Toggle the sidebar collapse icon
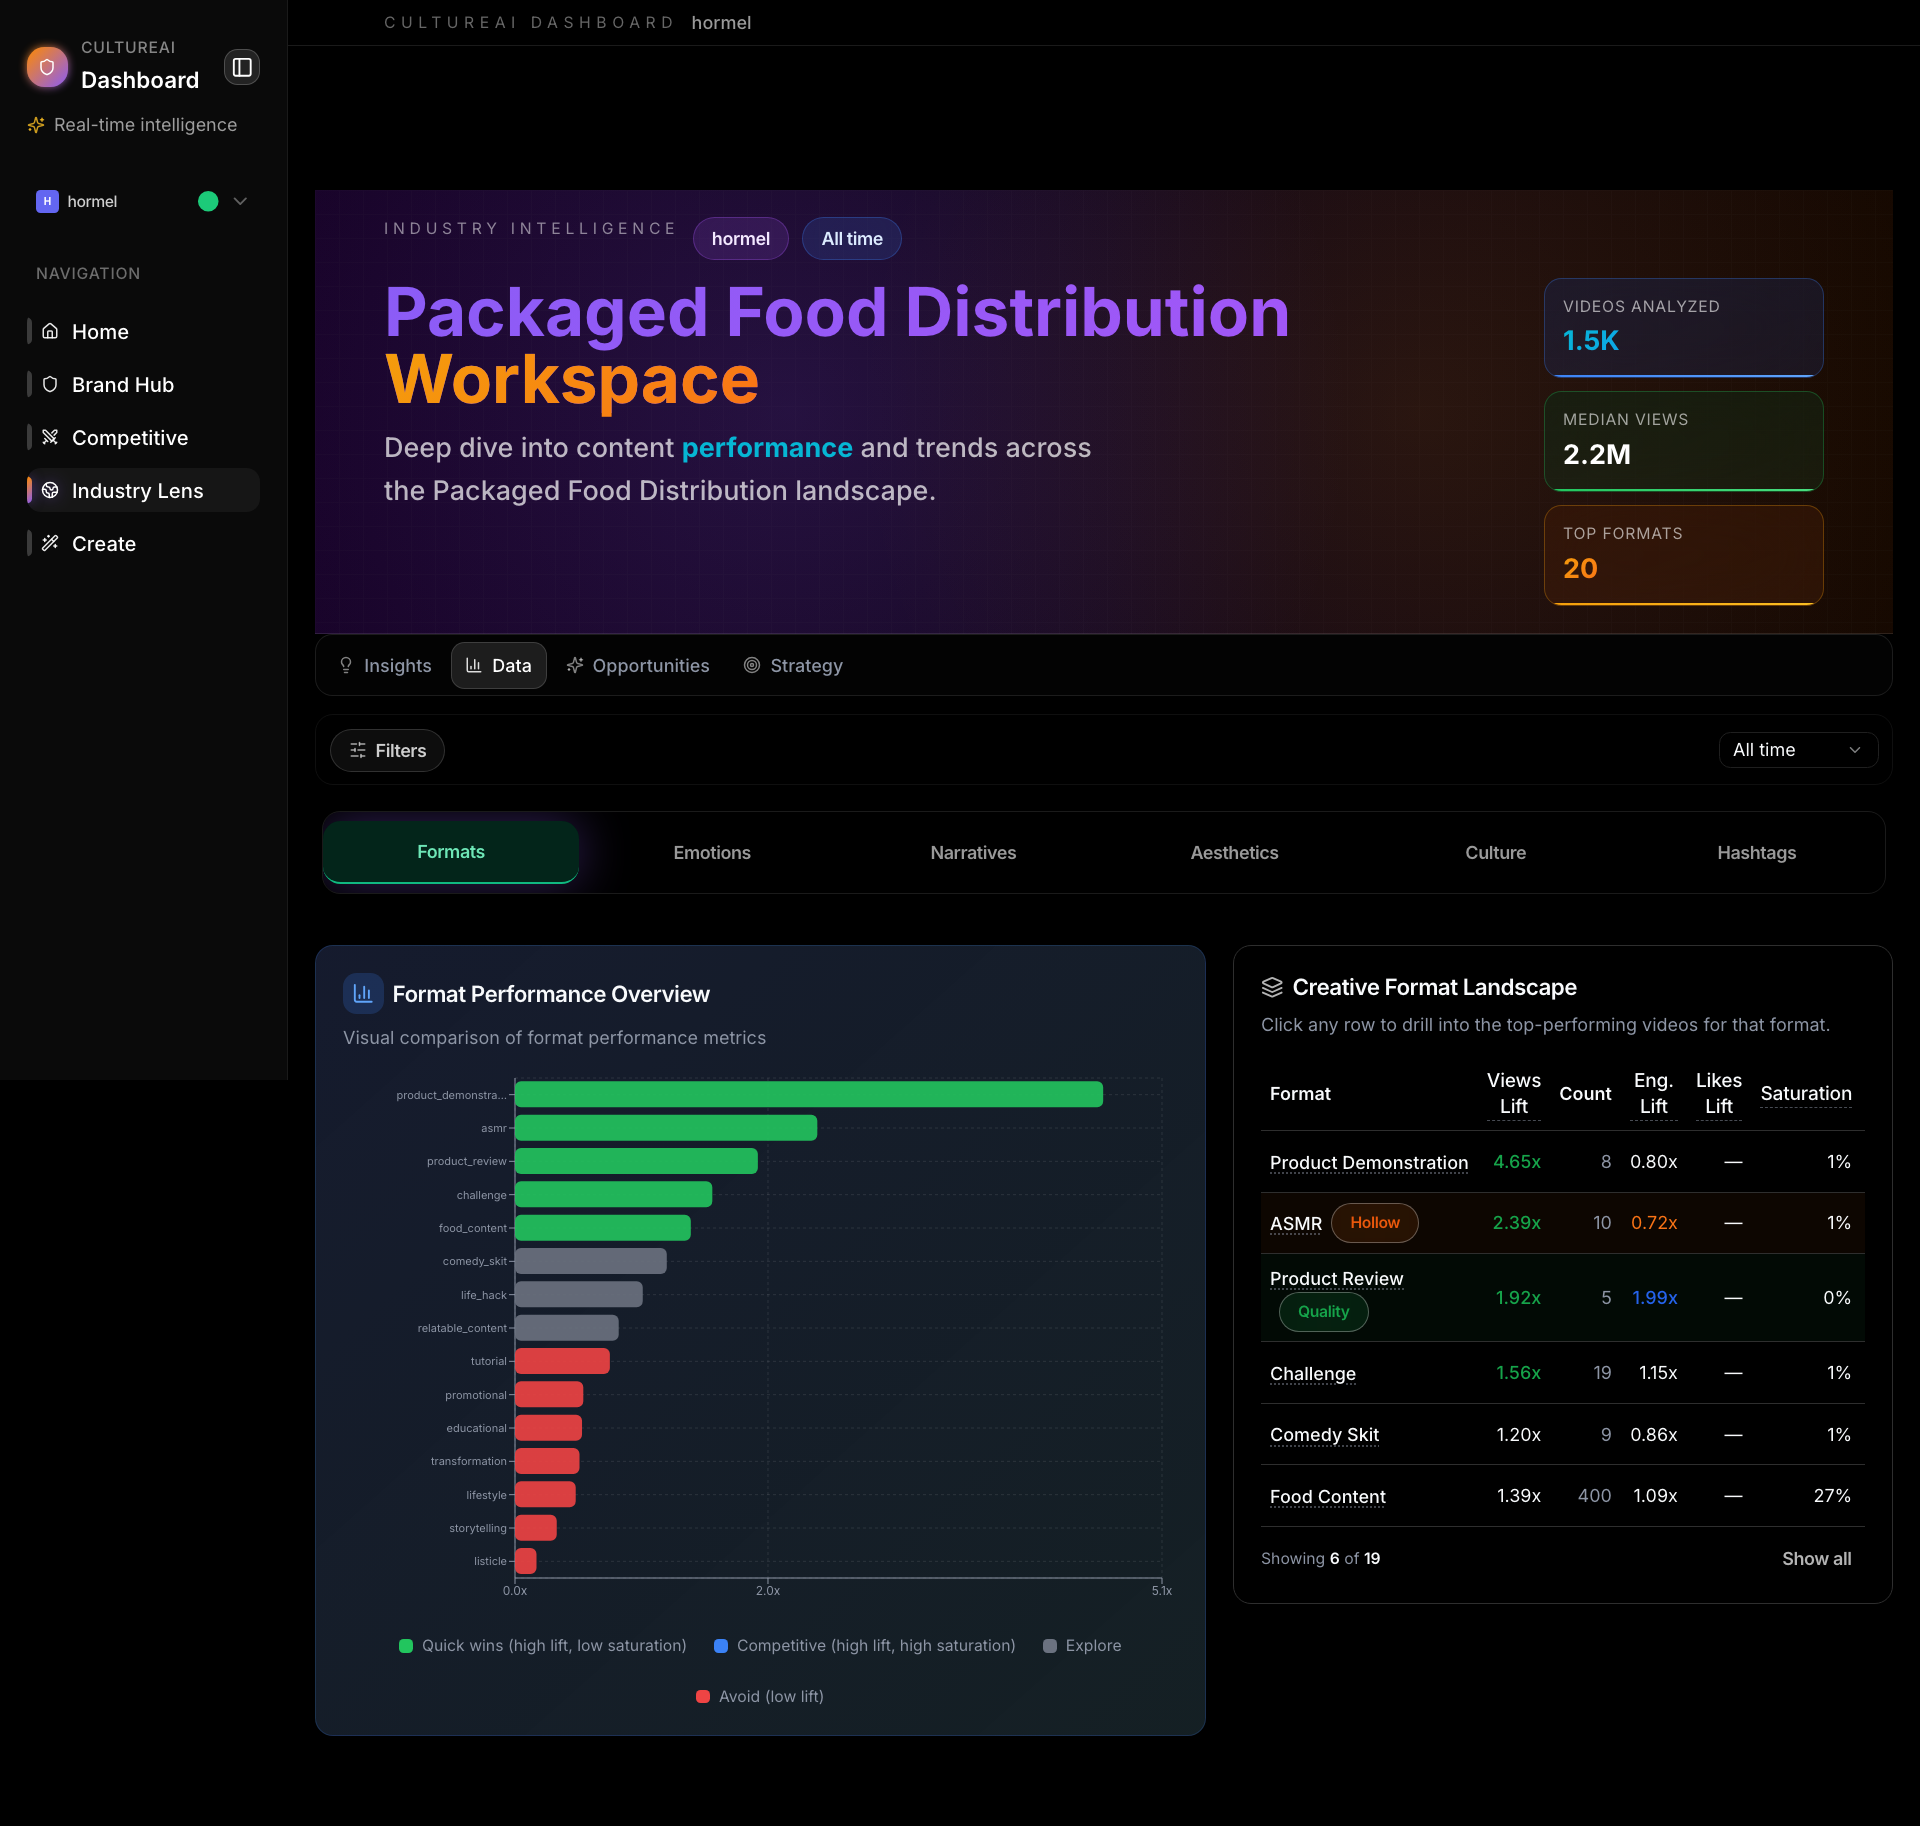 coord(241,67)
